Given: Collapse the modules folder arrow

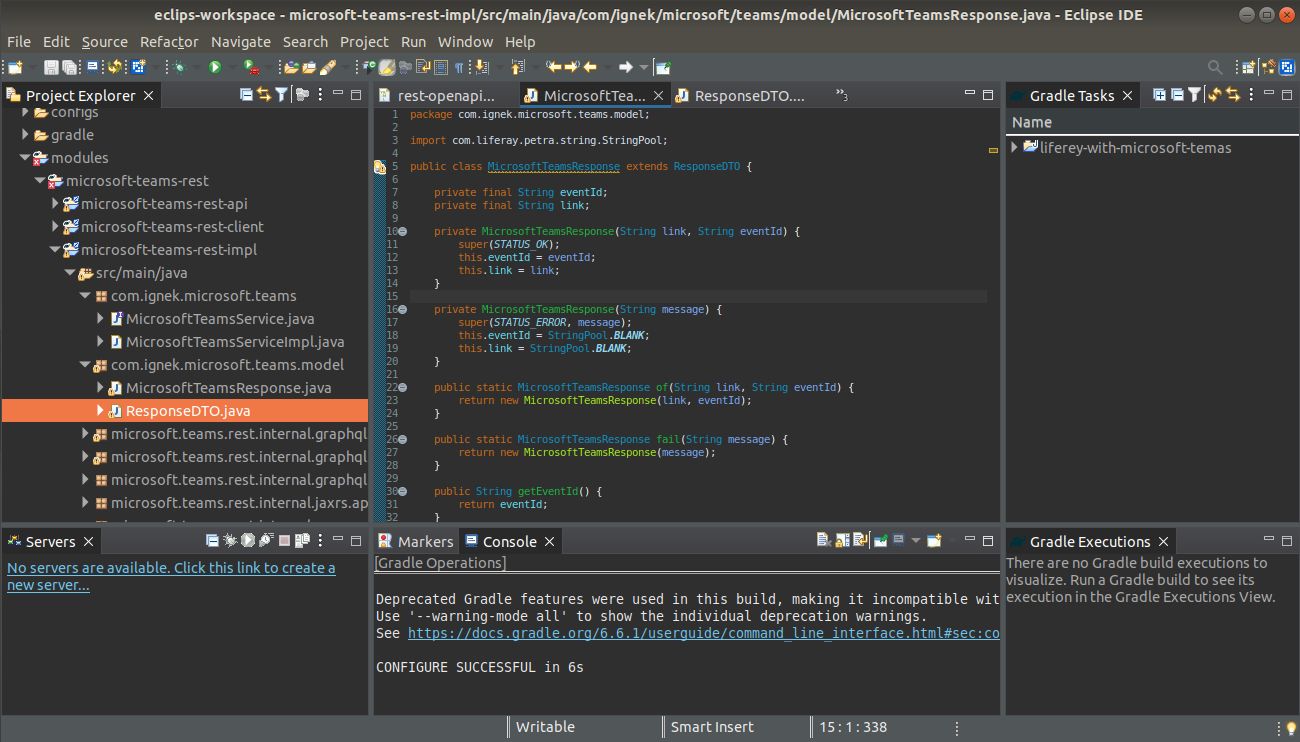Looking at the screenshot, I should (x=25, y=157).
